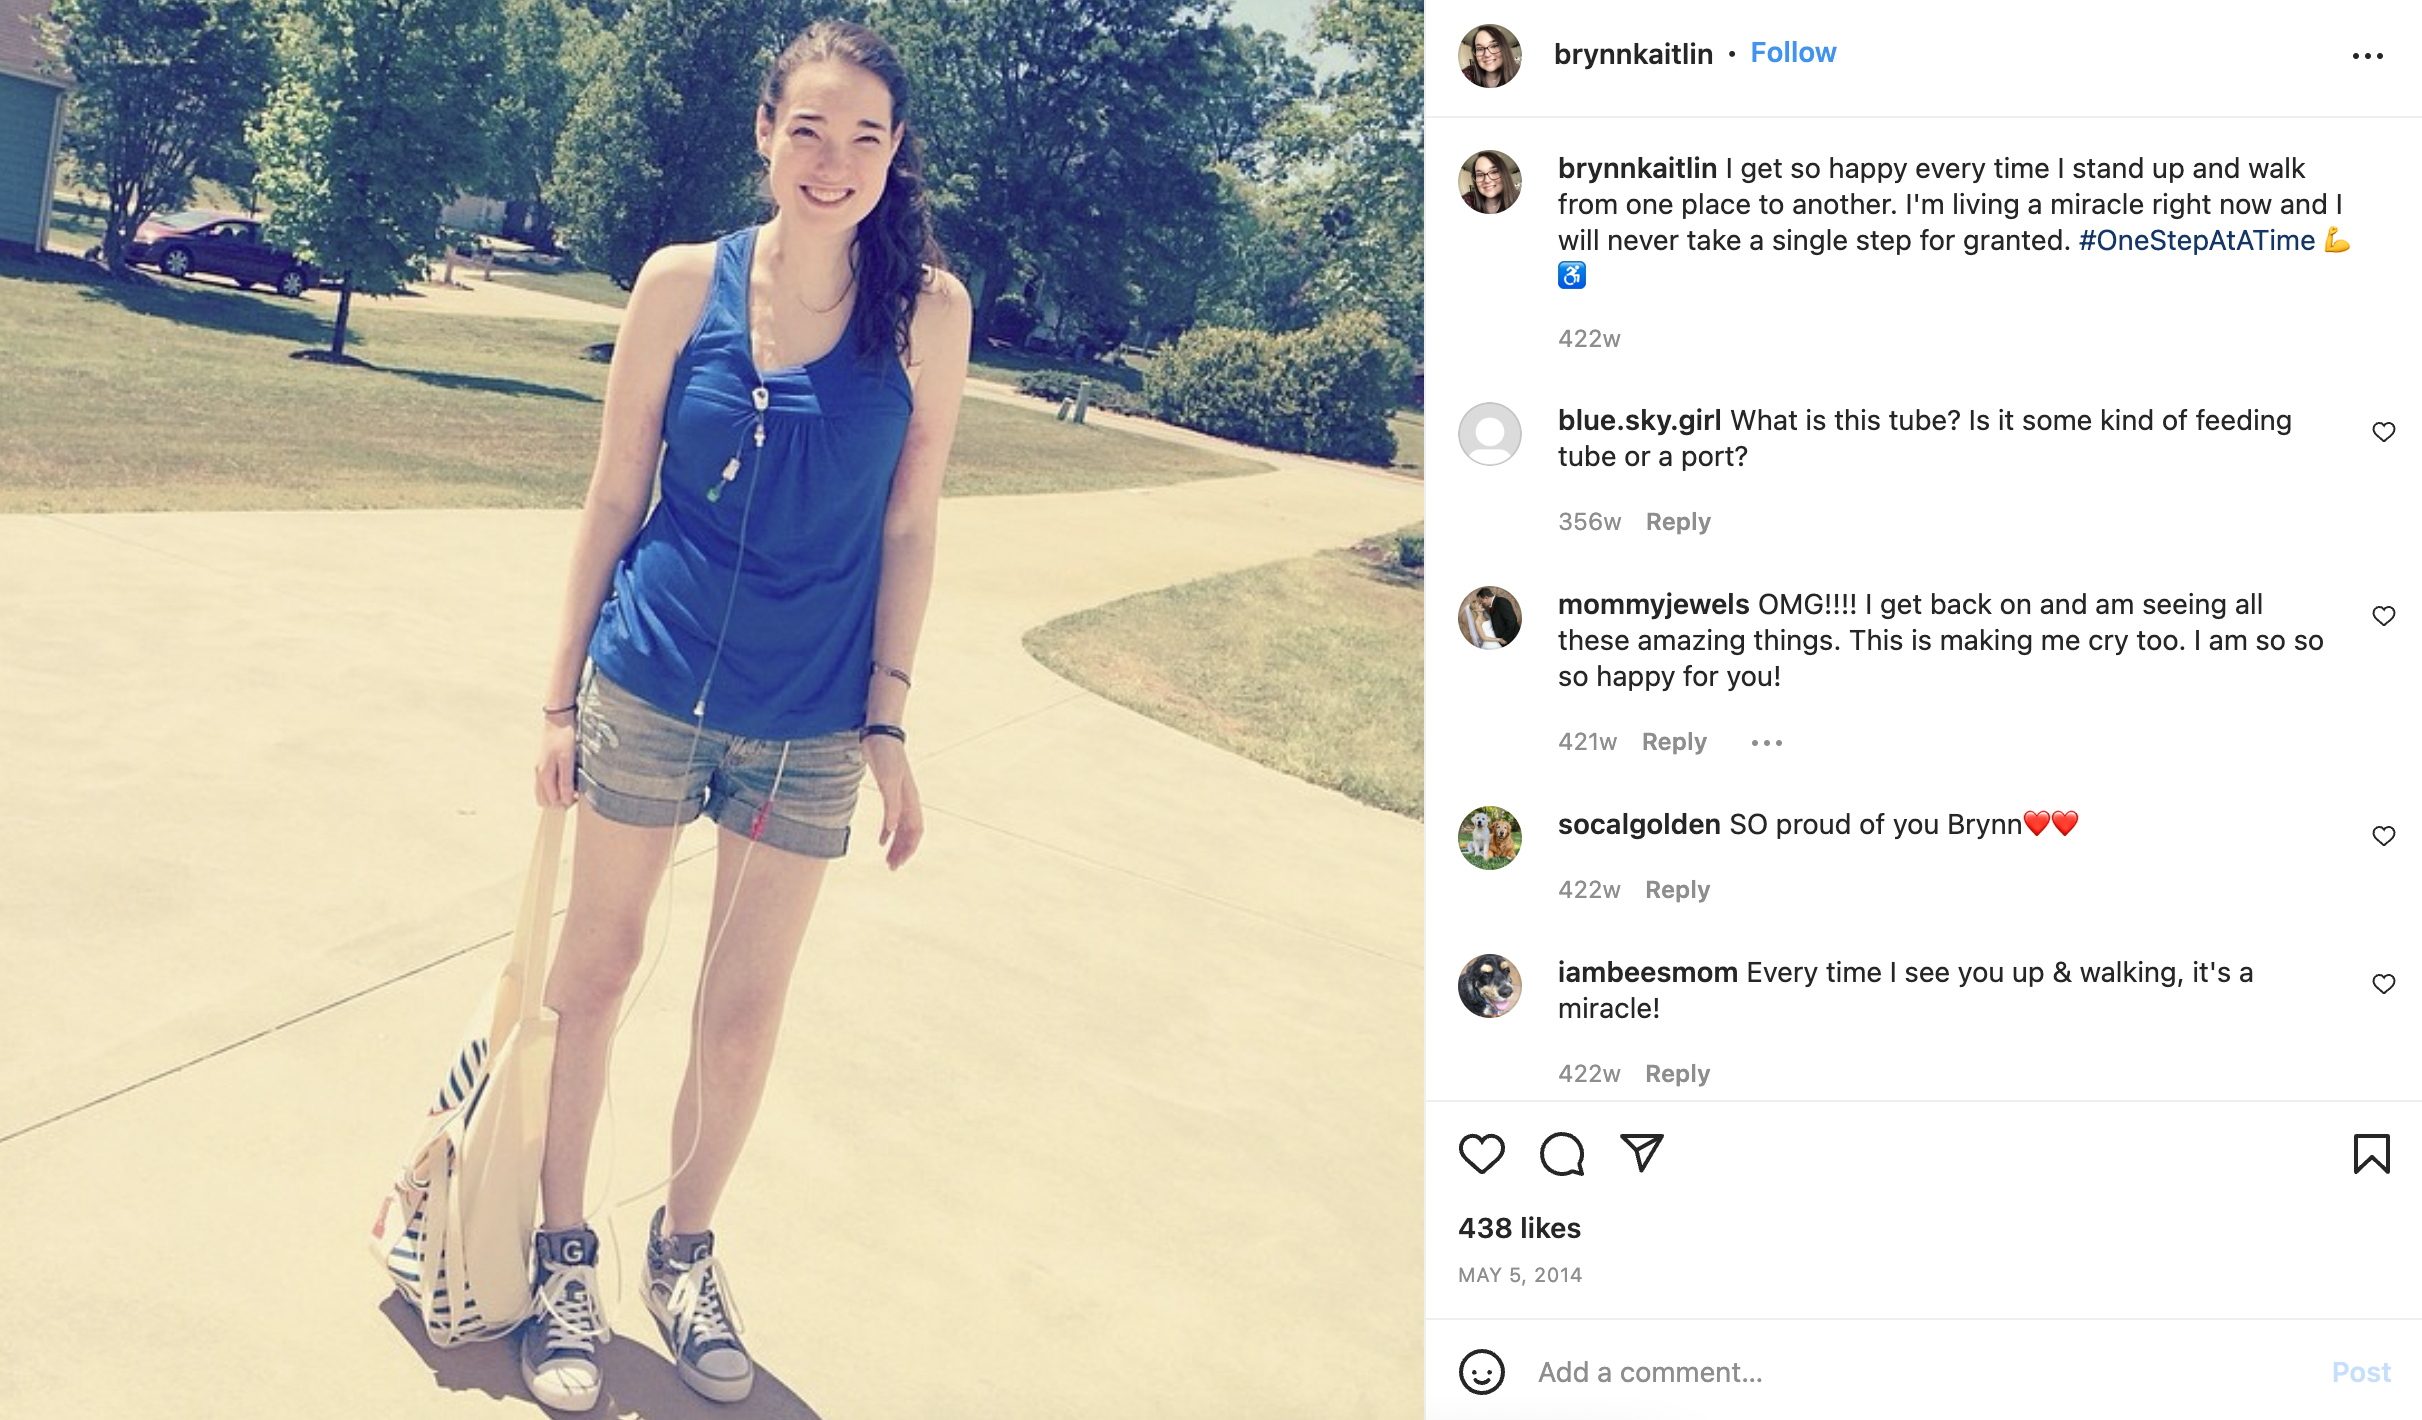Reply to blue.sky.girl's comment
Viewport: 2422px width, 1420px height.
pyautogui.click(x=1678, y=522)
